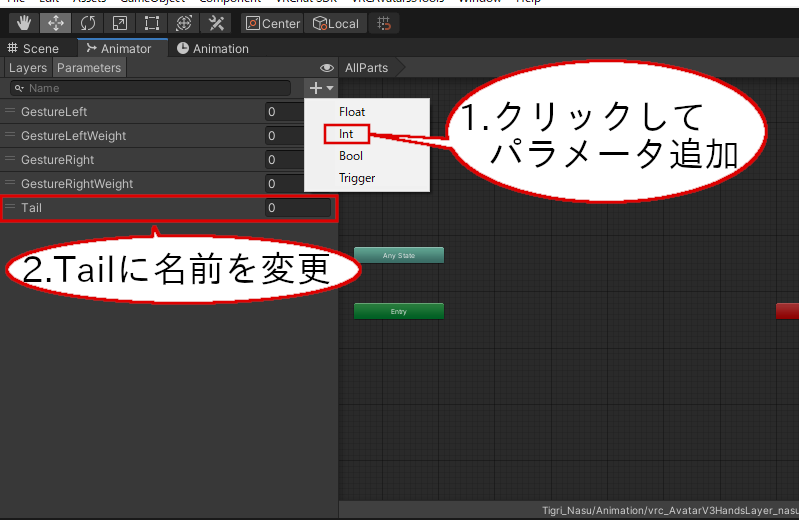Select the Rect transform tool
The height and width of the screenshot is (520, 799).
[152, 23]
